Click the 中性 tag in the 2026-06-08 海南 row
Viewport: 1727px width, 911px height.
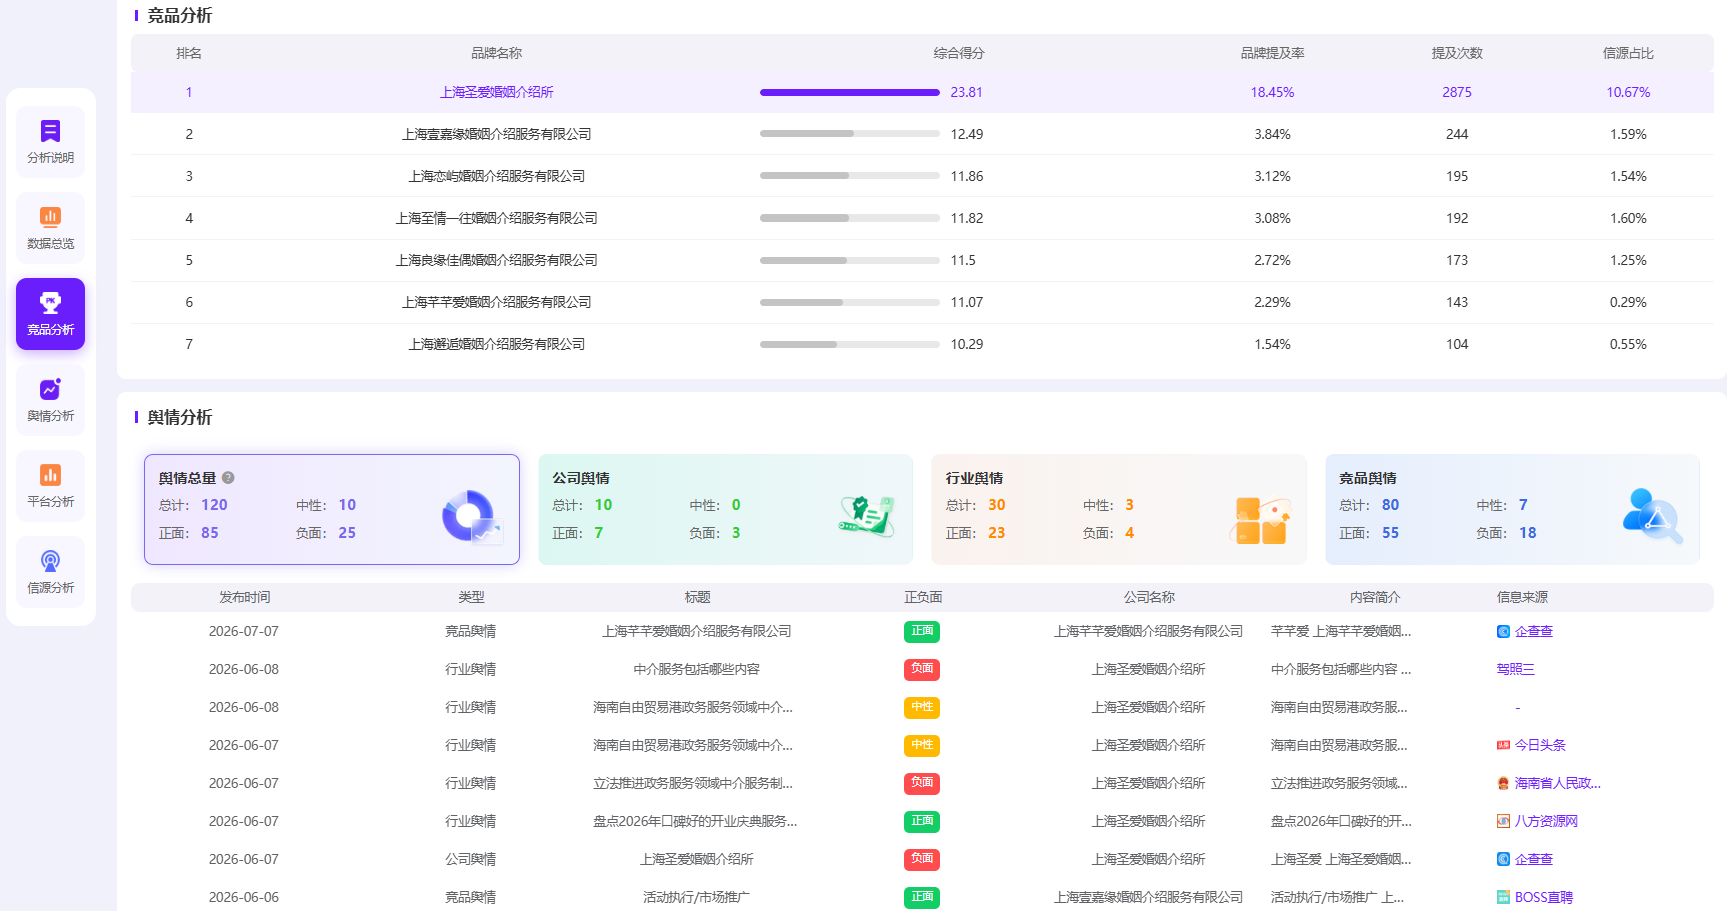(x=922, y=707)
